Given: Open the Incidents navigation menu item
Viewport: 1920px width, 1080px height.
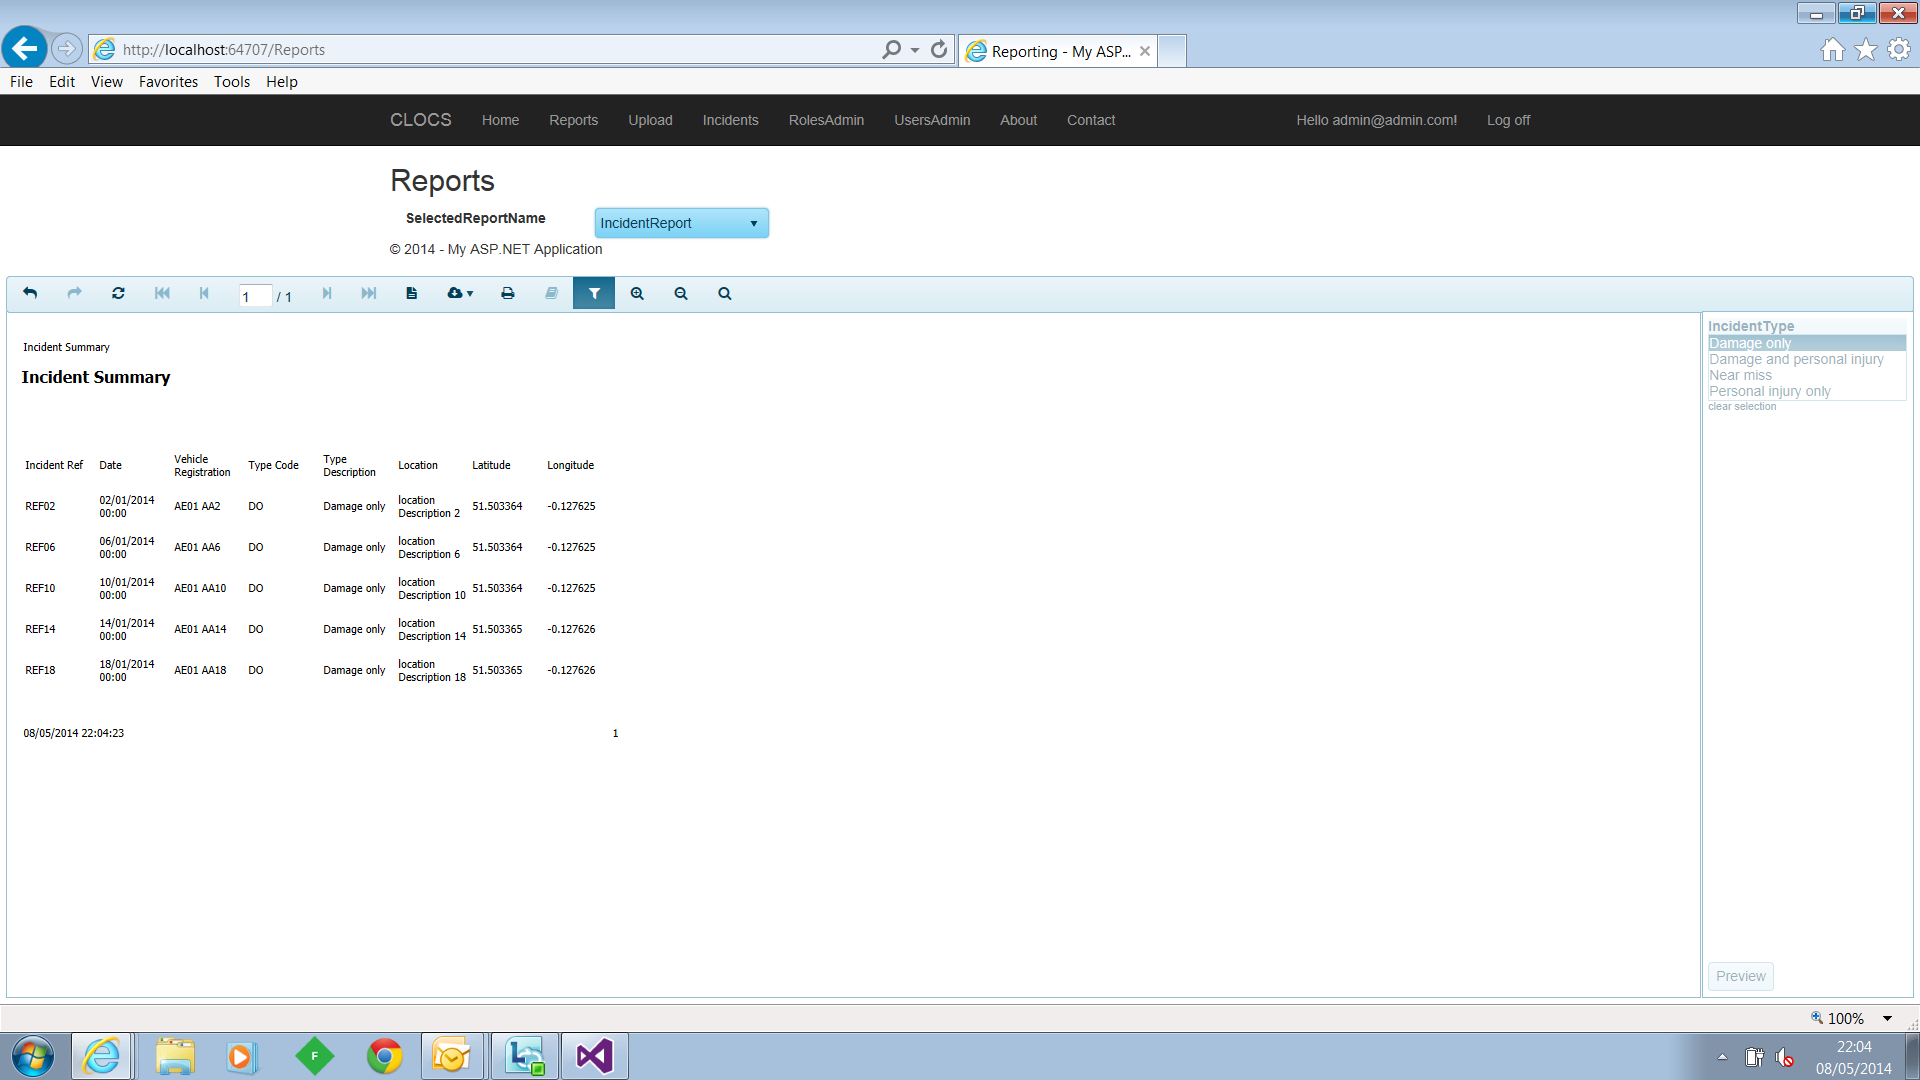Looking at the screenshot, I should click(730, 120).
